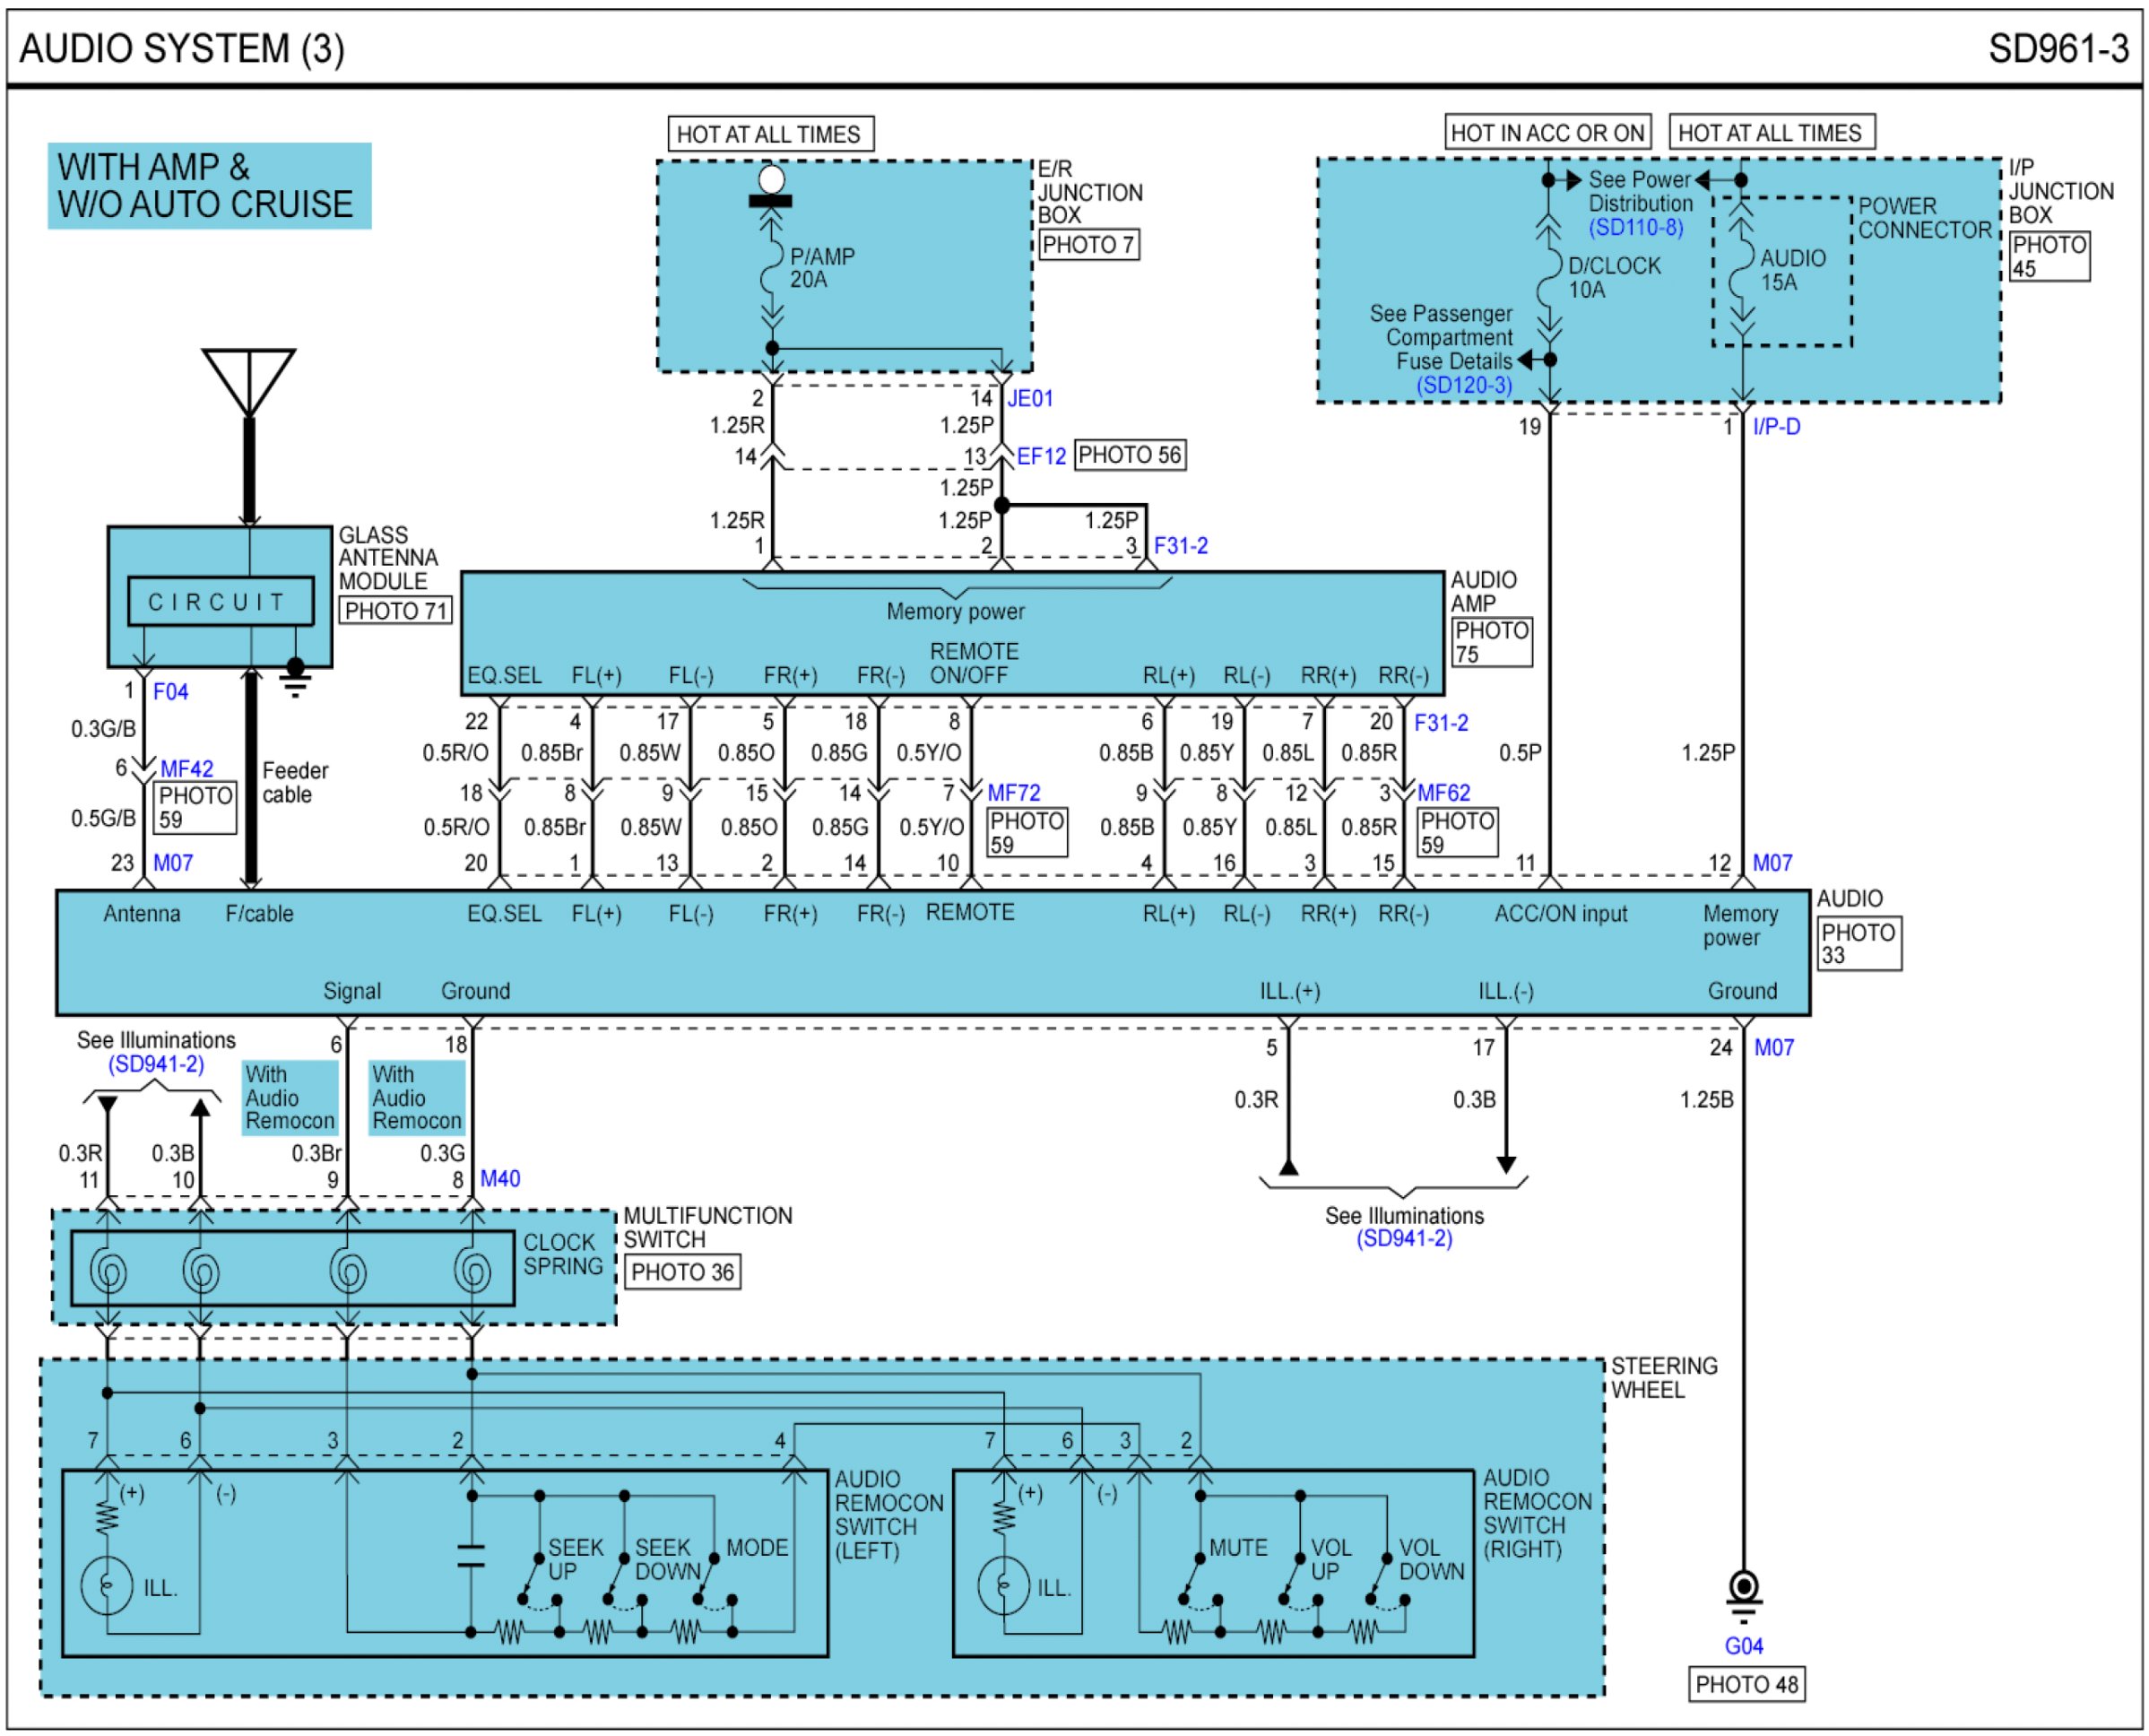
Task: Follow SD941-2 link under ILL.(+) arrows
Action: click(x=1404, y=1239)
